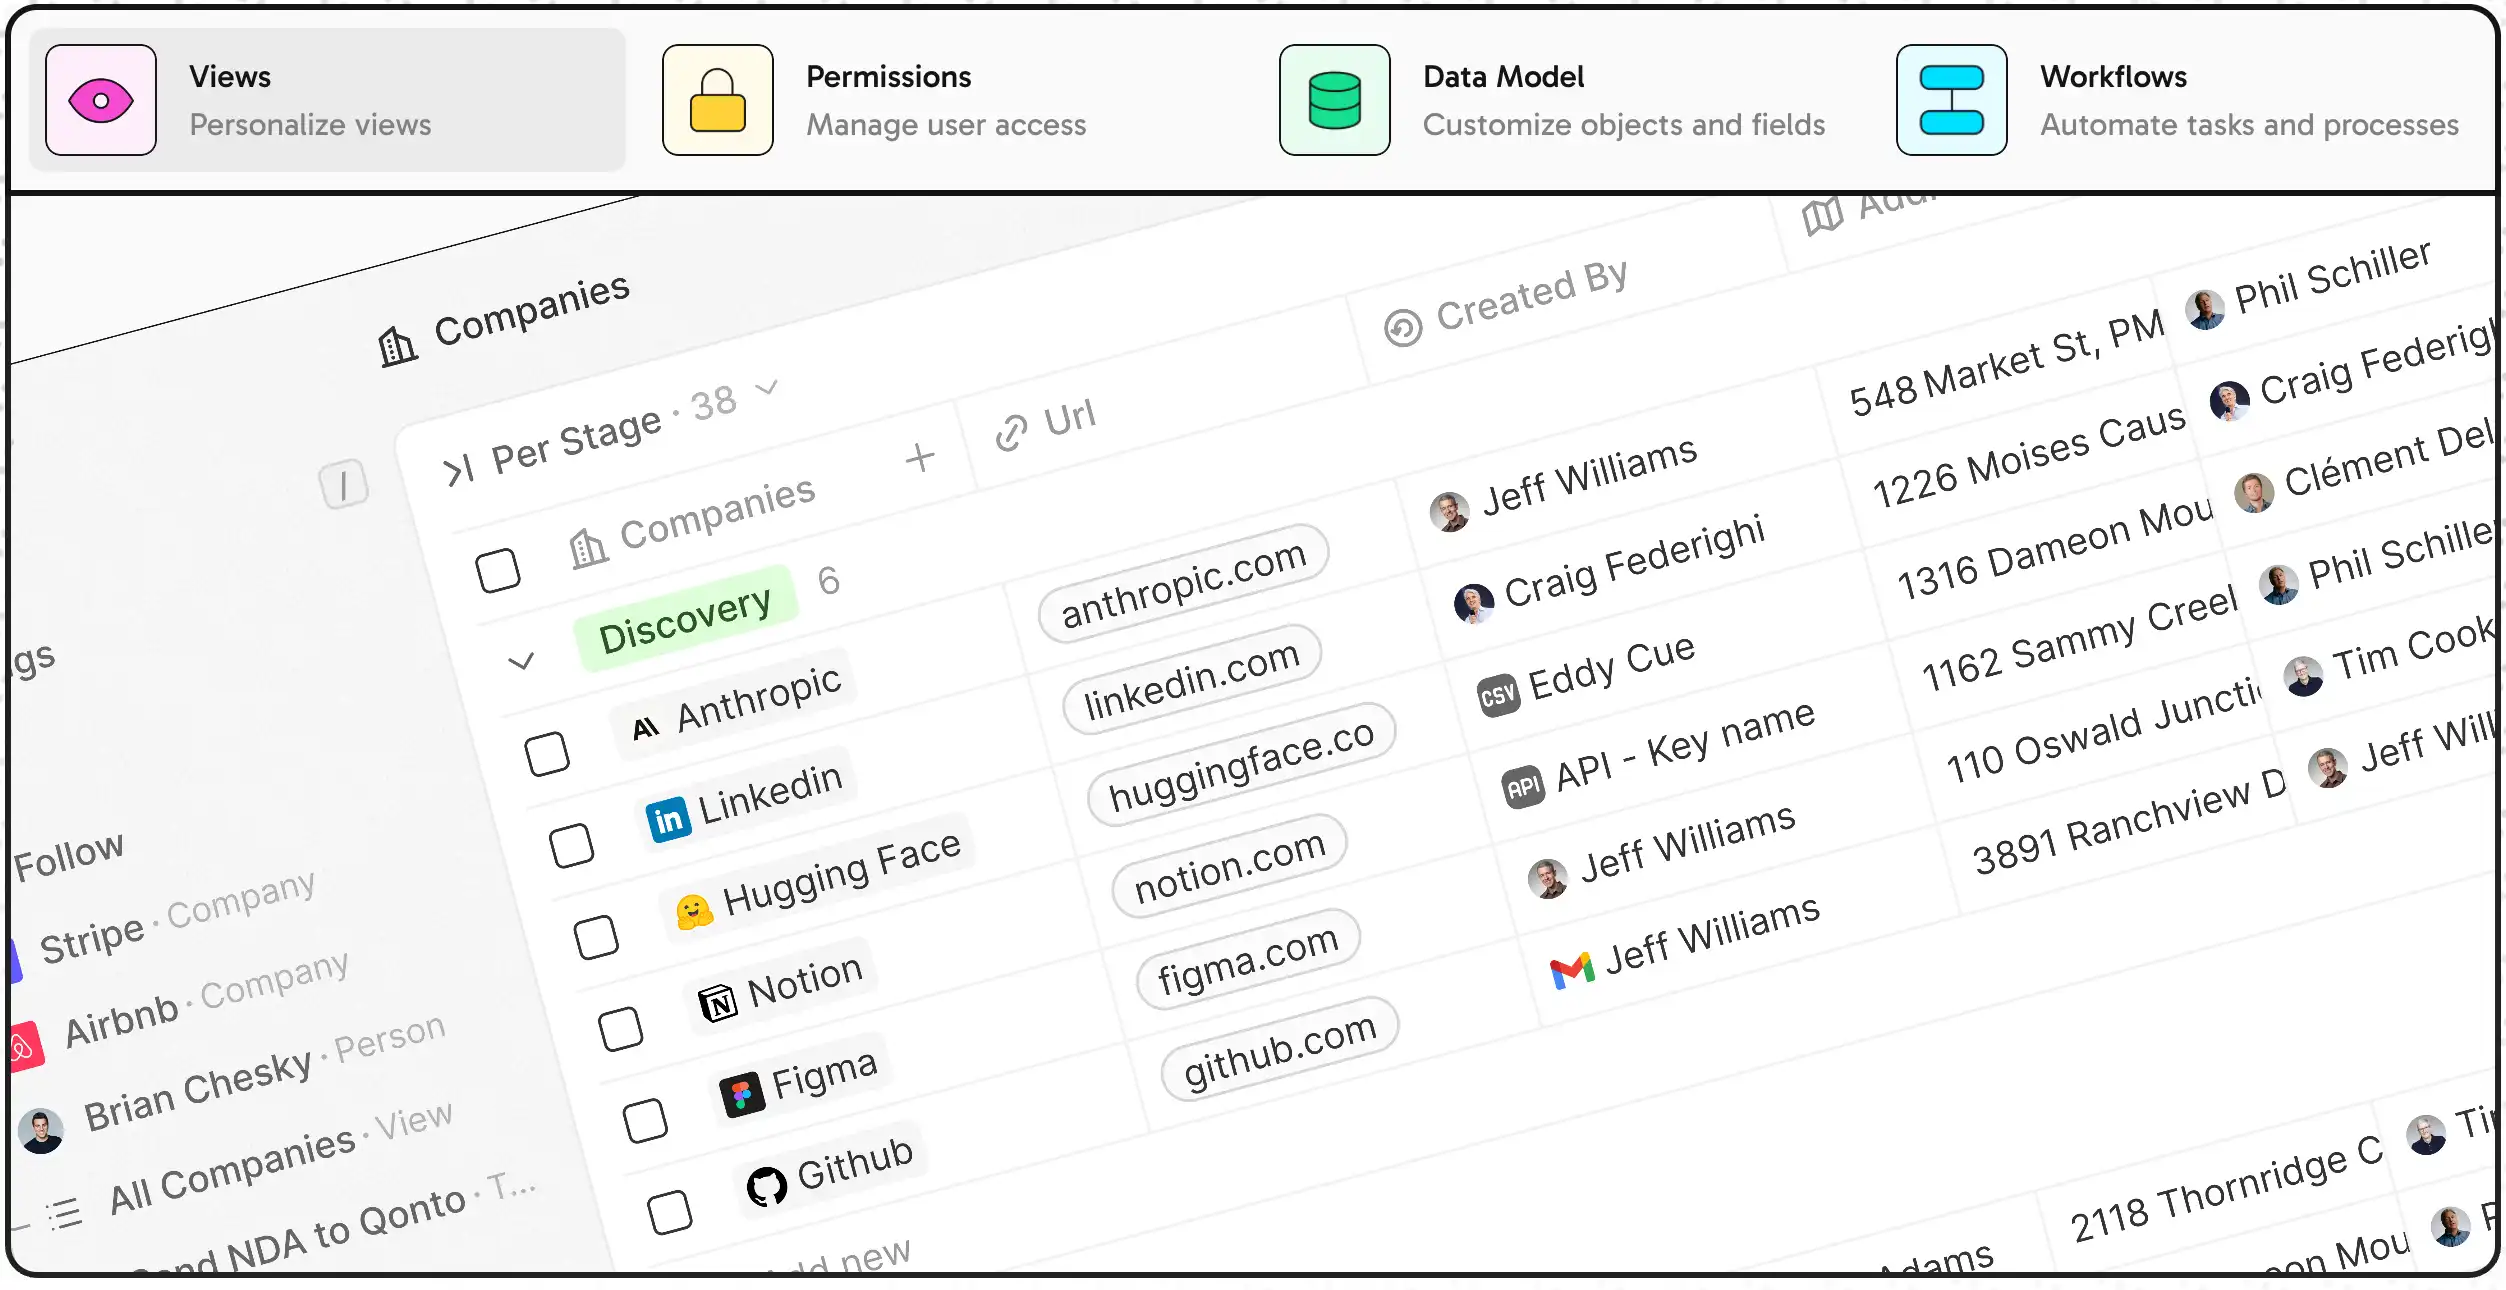Click the pink eye Views icon

tap(101, 100)
